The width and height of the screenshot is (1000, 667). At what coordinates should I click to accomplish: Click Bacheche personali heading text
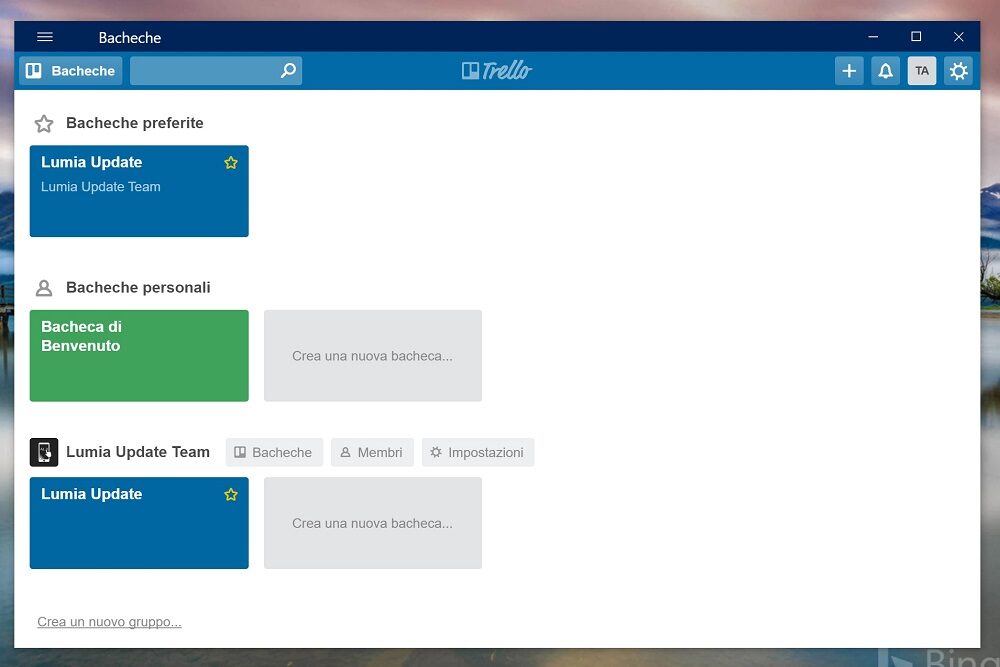[138, 288]
